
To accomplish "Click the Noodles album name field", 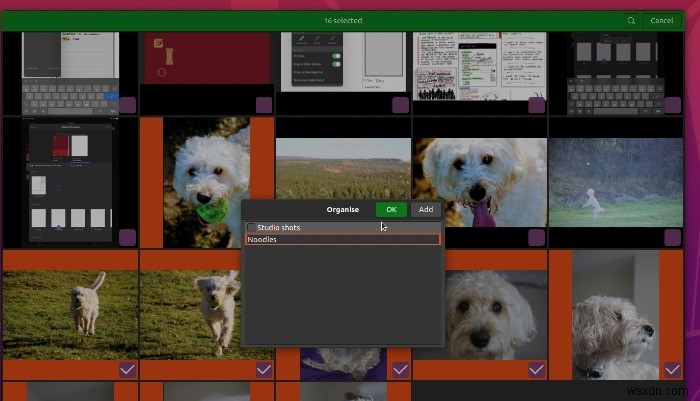I will click(x=342, y=239).
